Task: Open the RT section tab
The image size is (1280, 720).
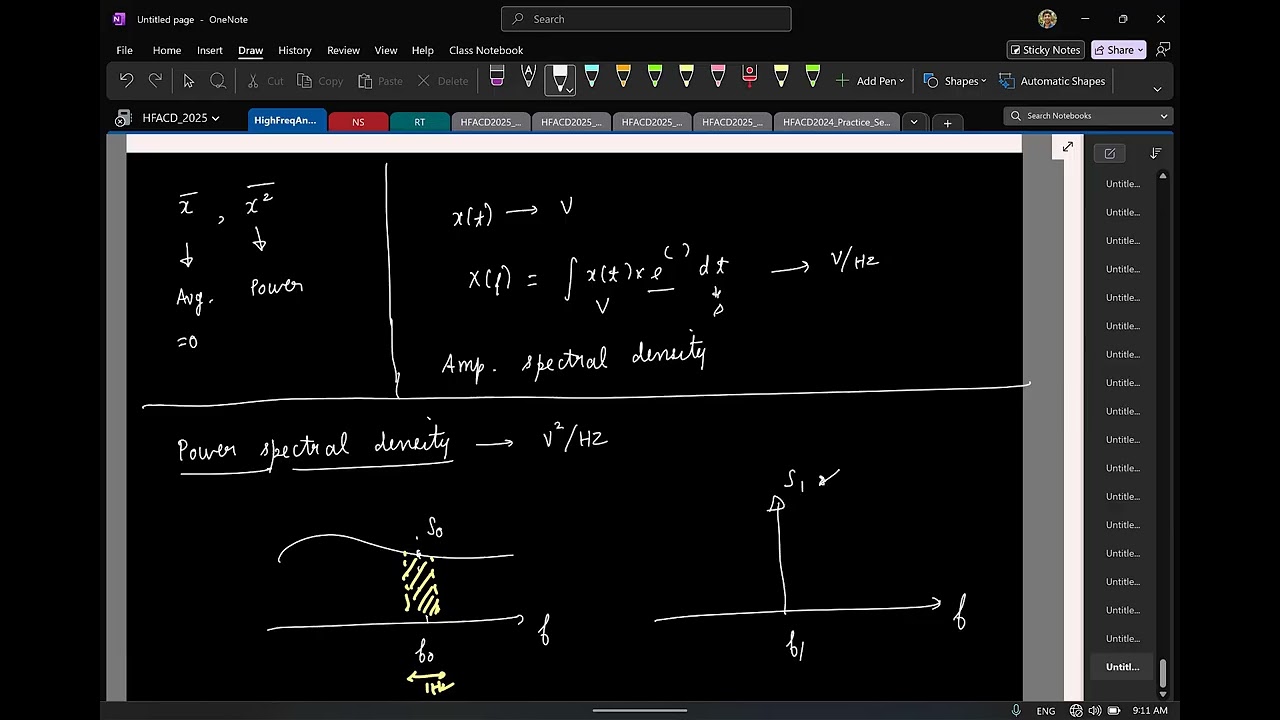Action: tap(420, 122)
